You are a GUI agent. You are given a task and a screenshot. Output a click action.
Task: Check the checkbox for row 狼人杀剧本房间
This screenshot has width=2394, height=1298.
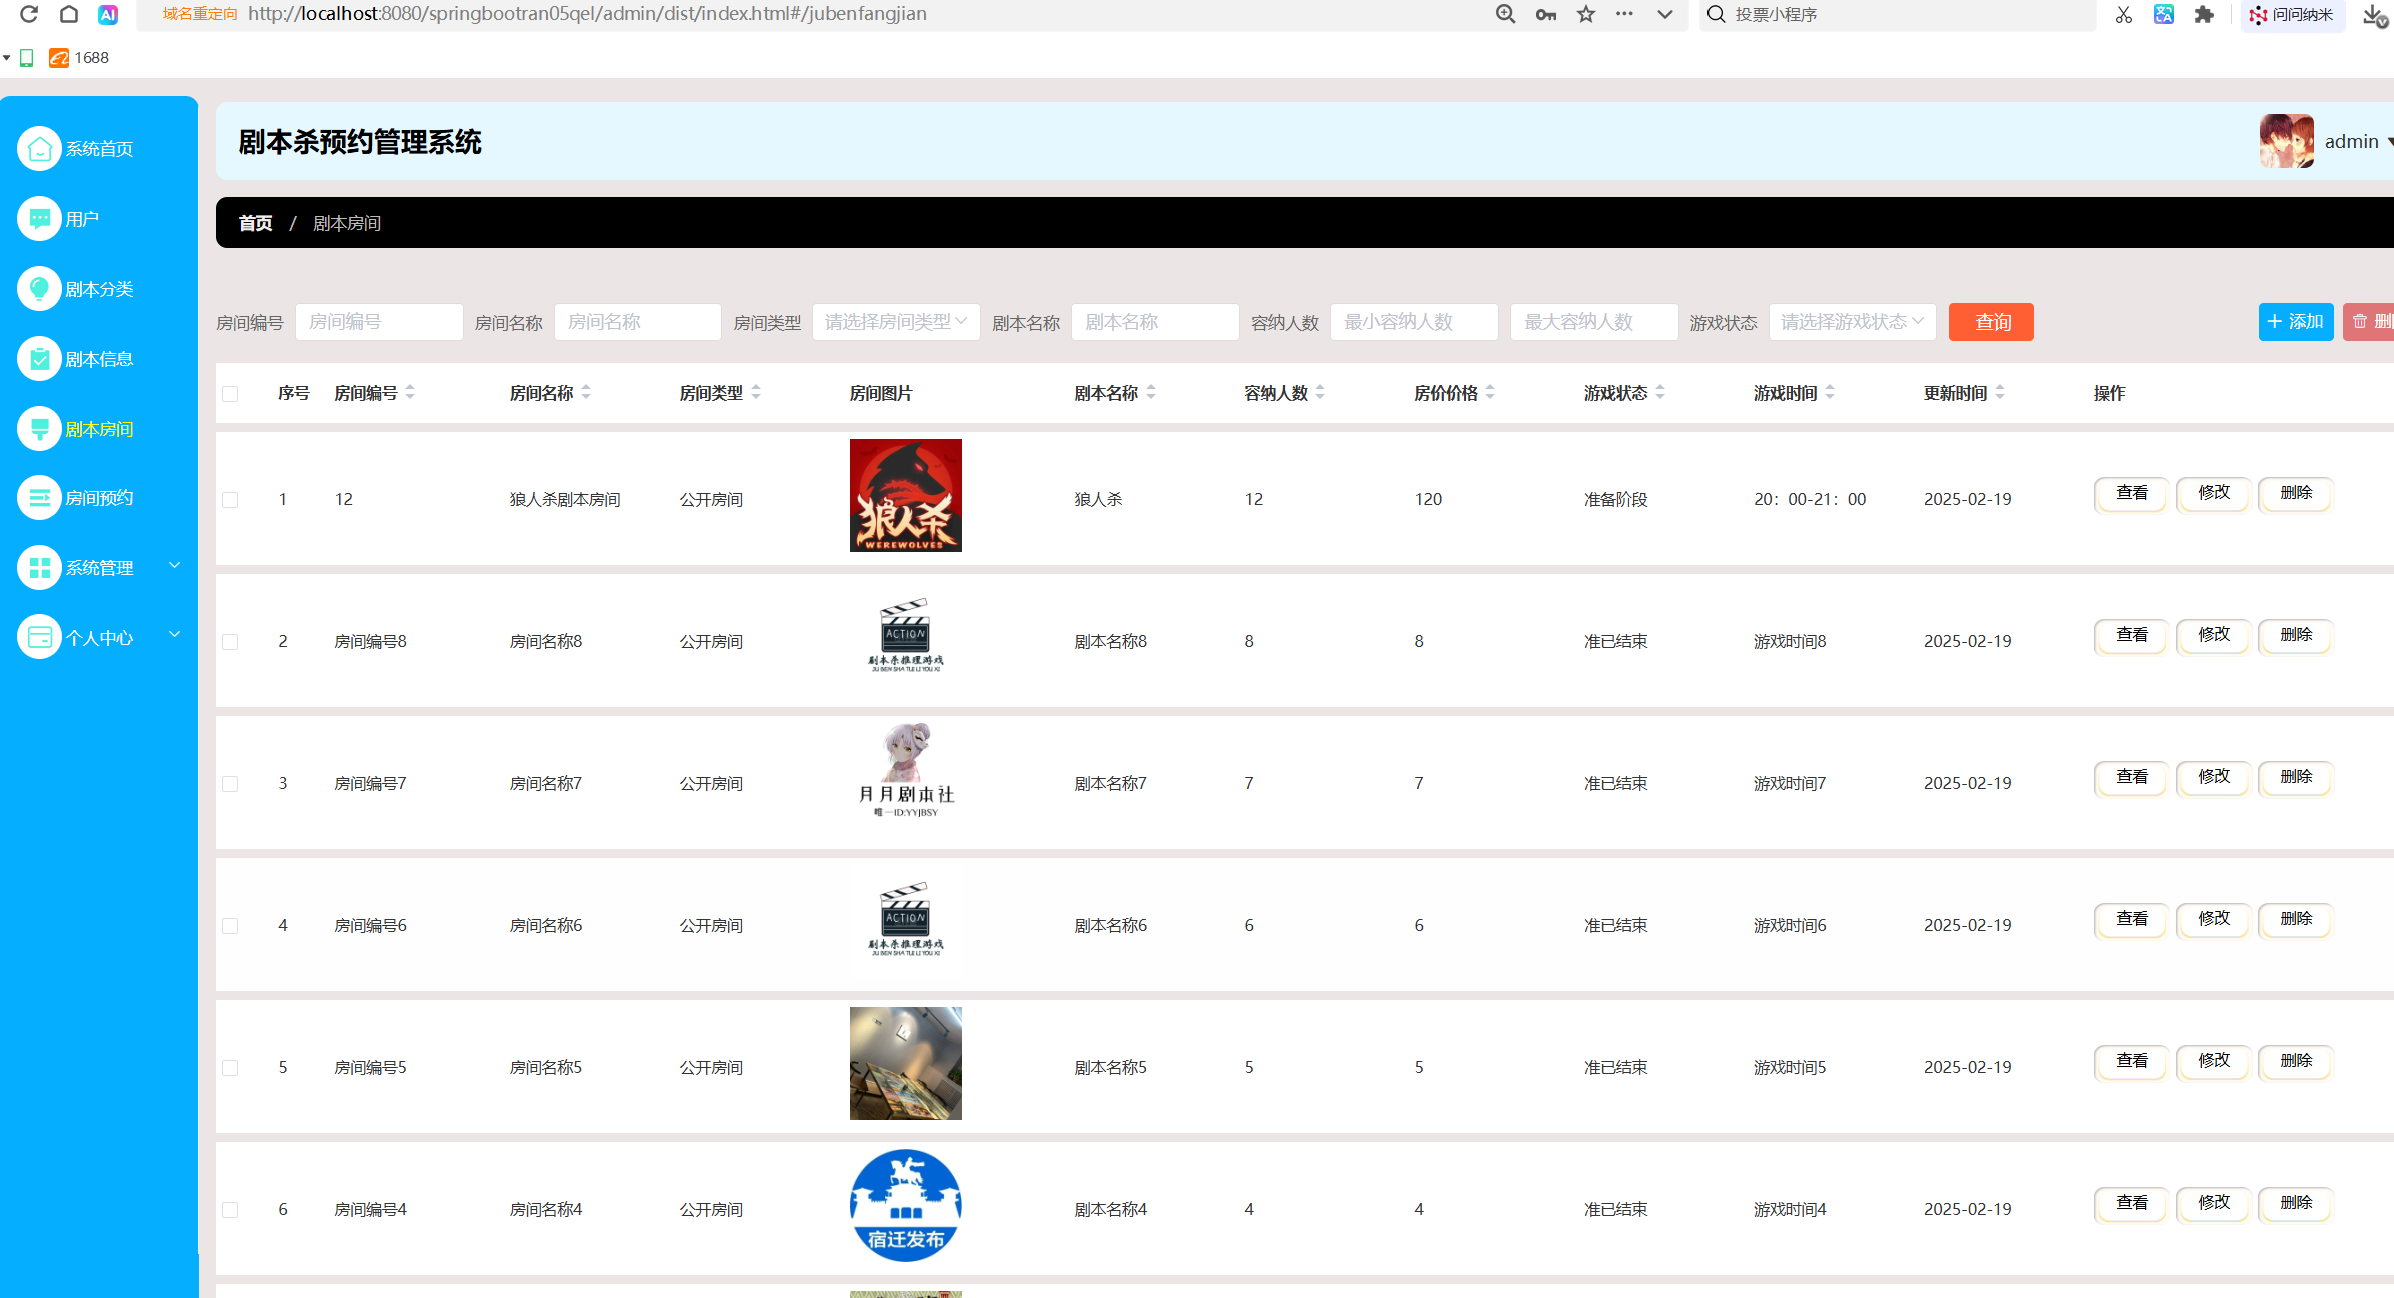pyautogui.click(x=230, y=500)
